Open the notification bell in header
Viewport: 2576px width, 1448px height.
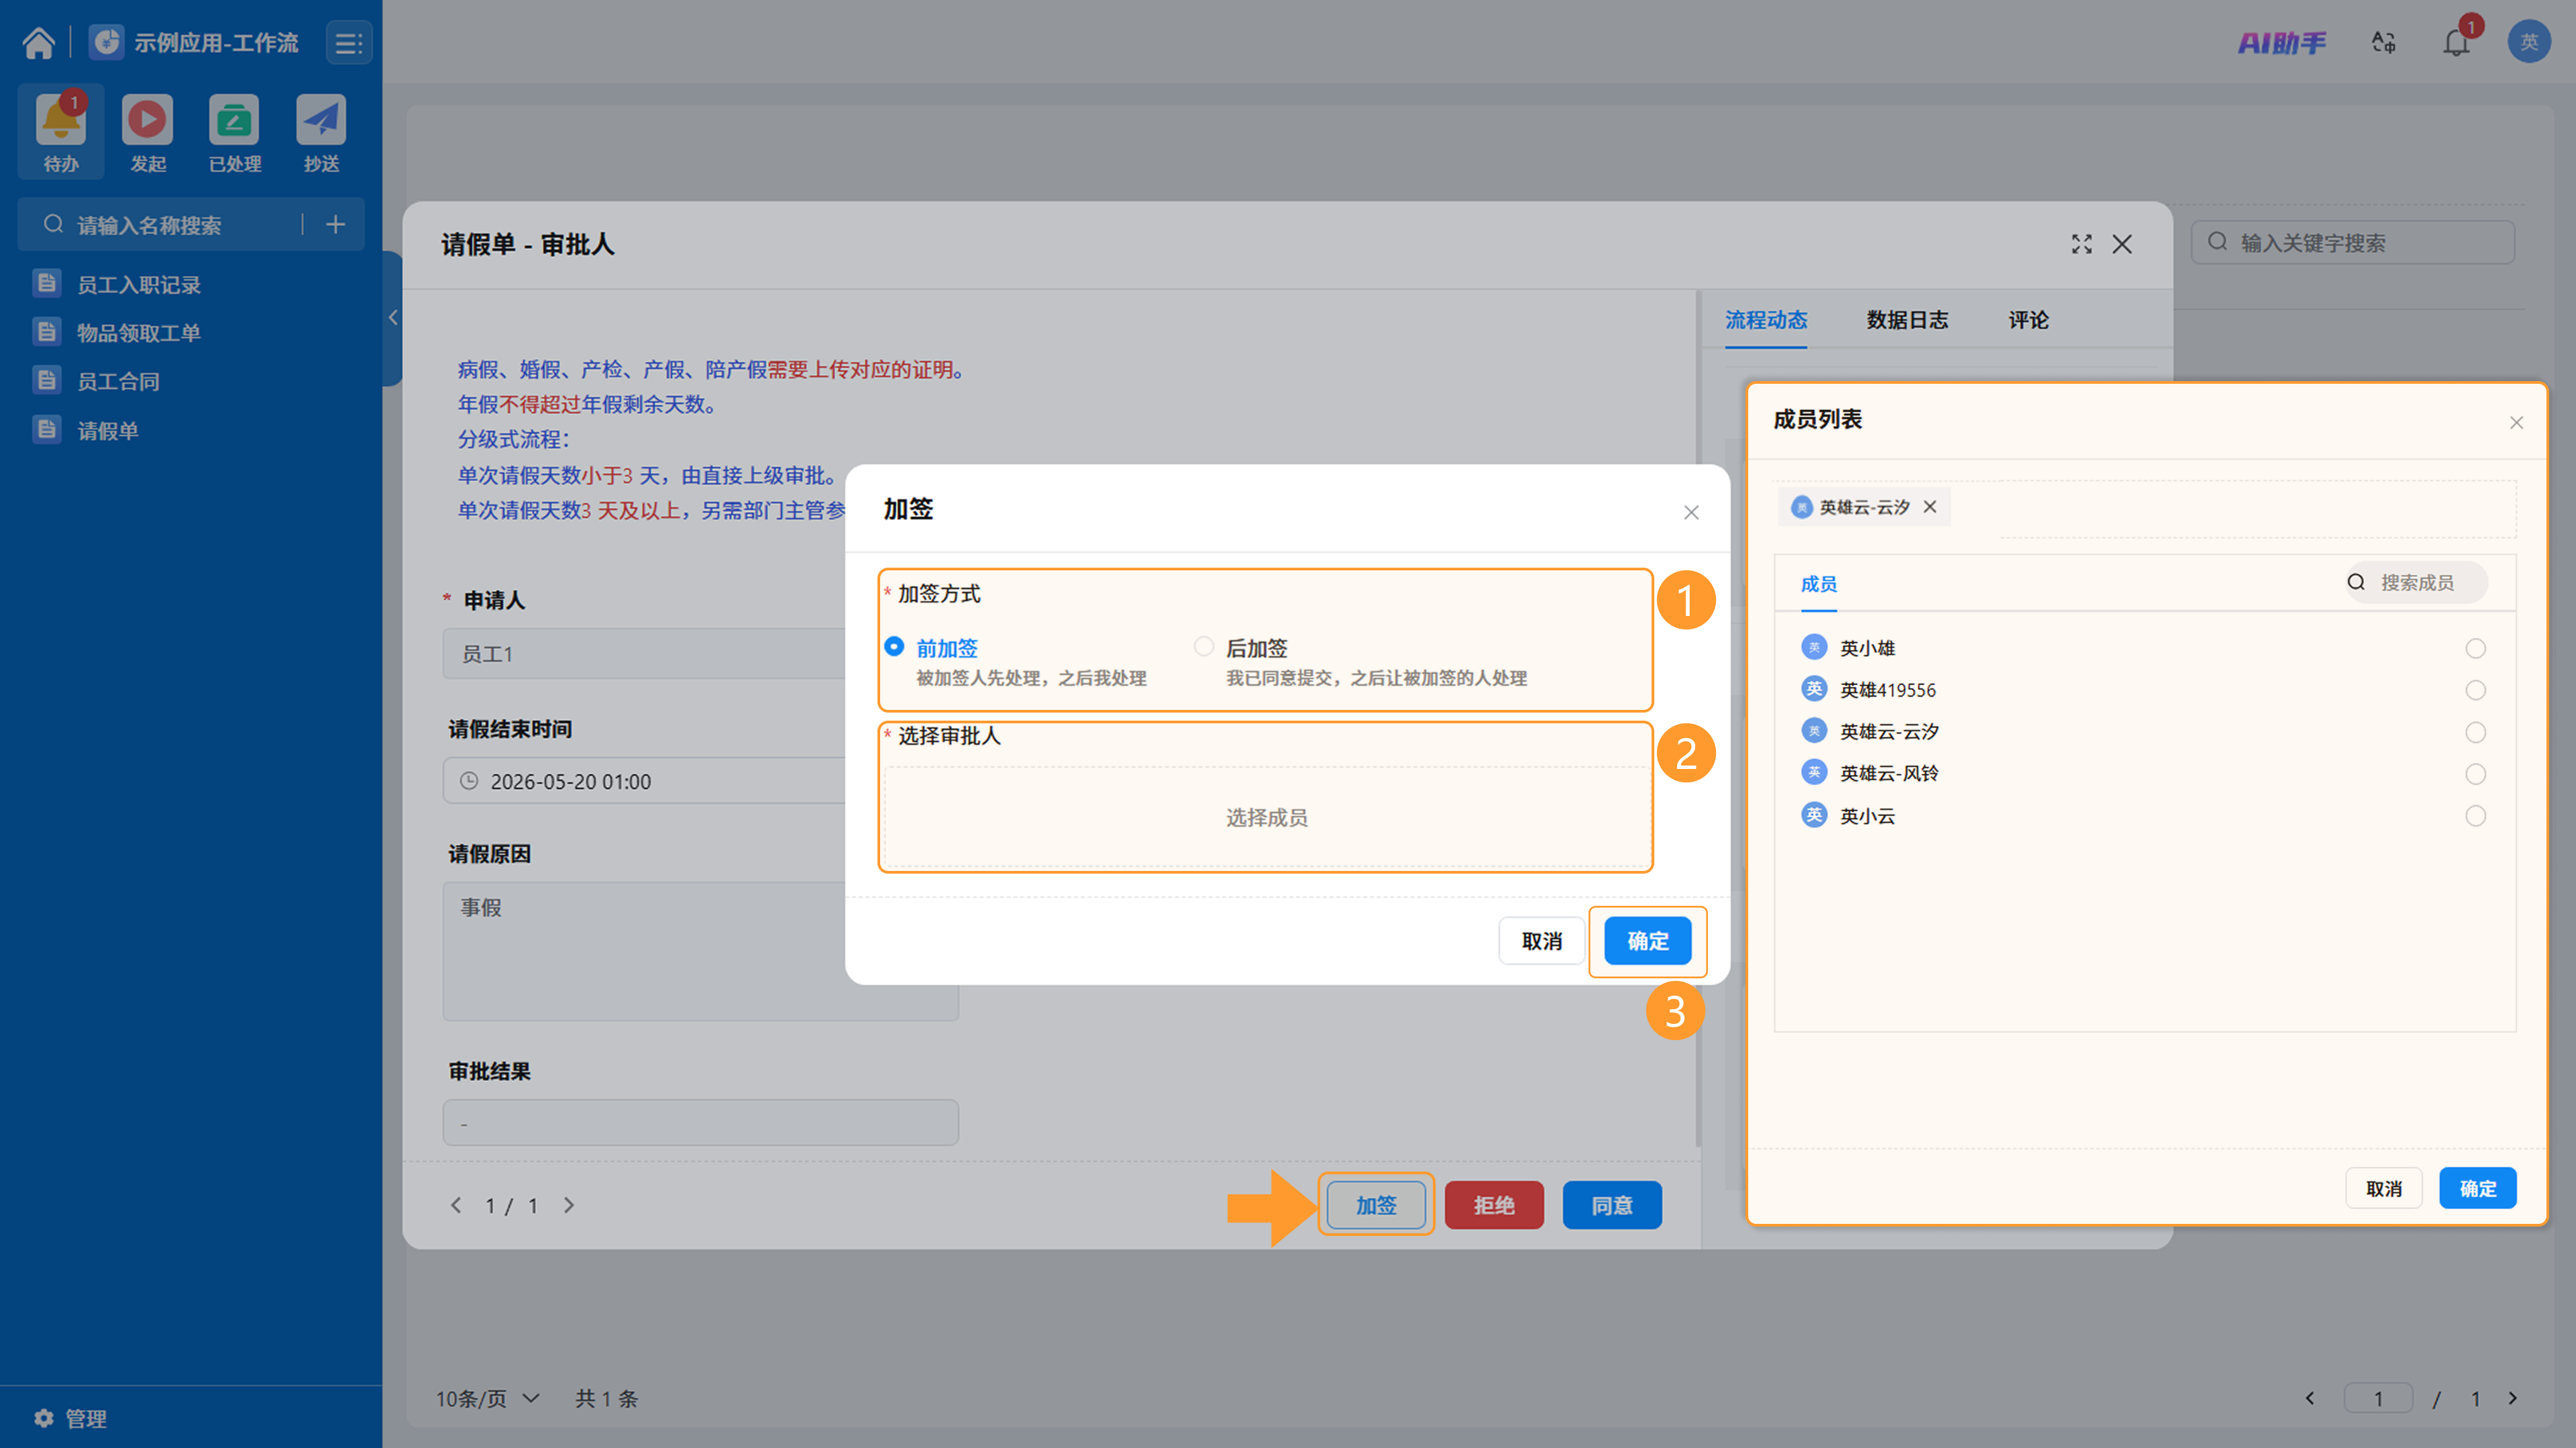[2456, 43]
